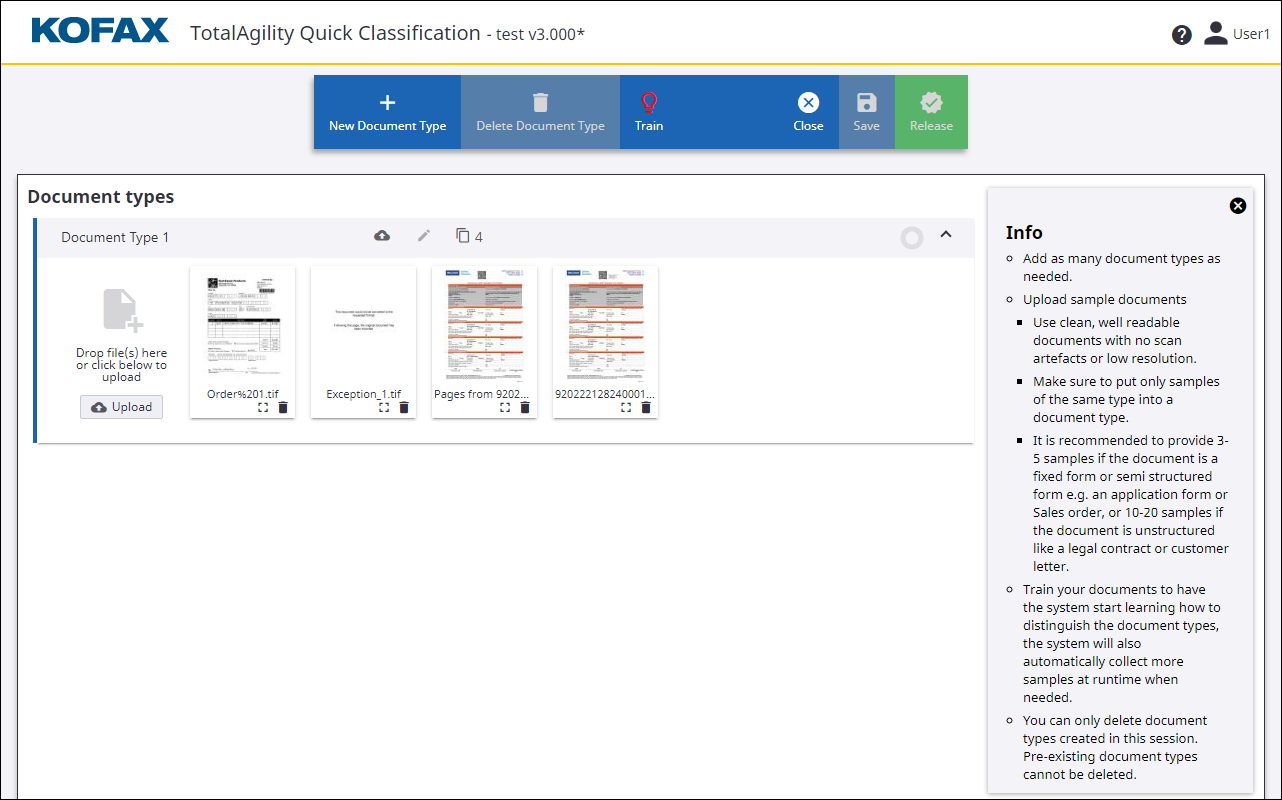The image size is (1282, 800).
Task: Click the Upload button in the drop zone
Action: [121, 406]
